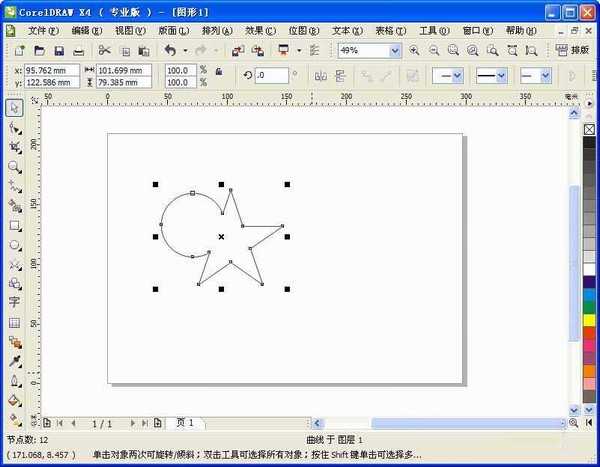The height and width of the screenshot is (467, 600).
Task: Select the Text tool (字)
Action: (14, 302)
